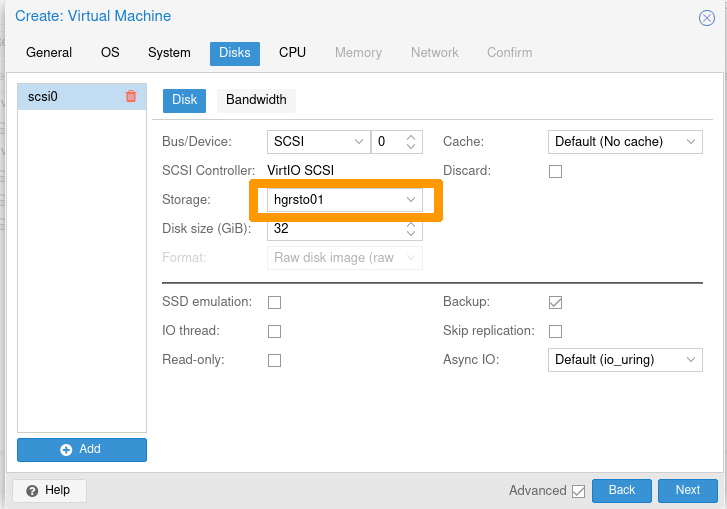This screenshot has height=509, width=727.
Task: Toggle SSD emulation checkbox
Action: coord(274,302)
